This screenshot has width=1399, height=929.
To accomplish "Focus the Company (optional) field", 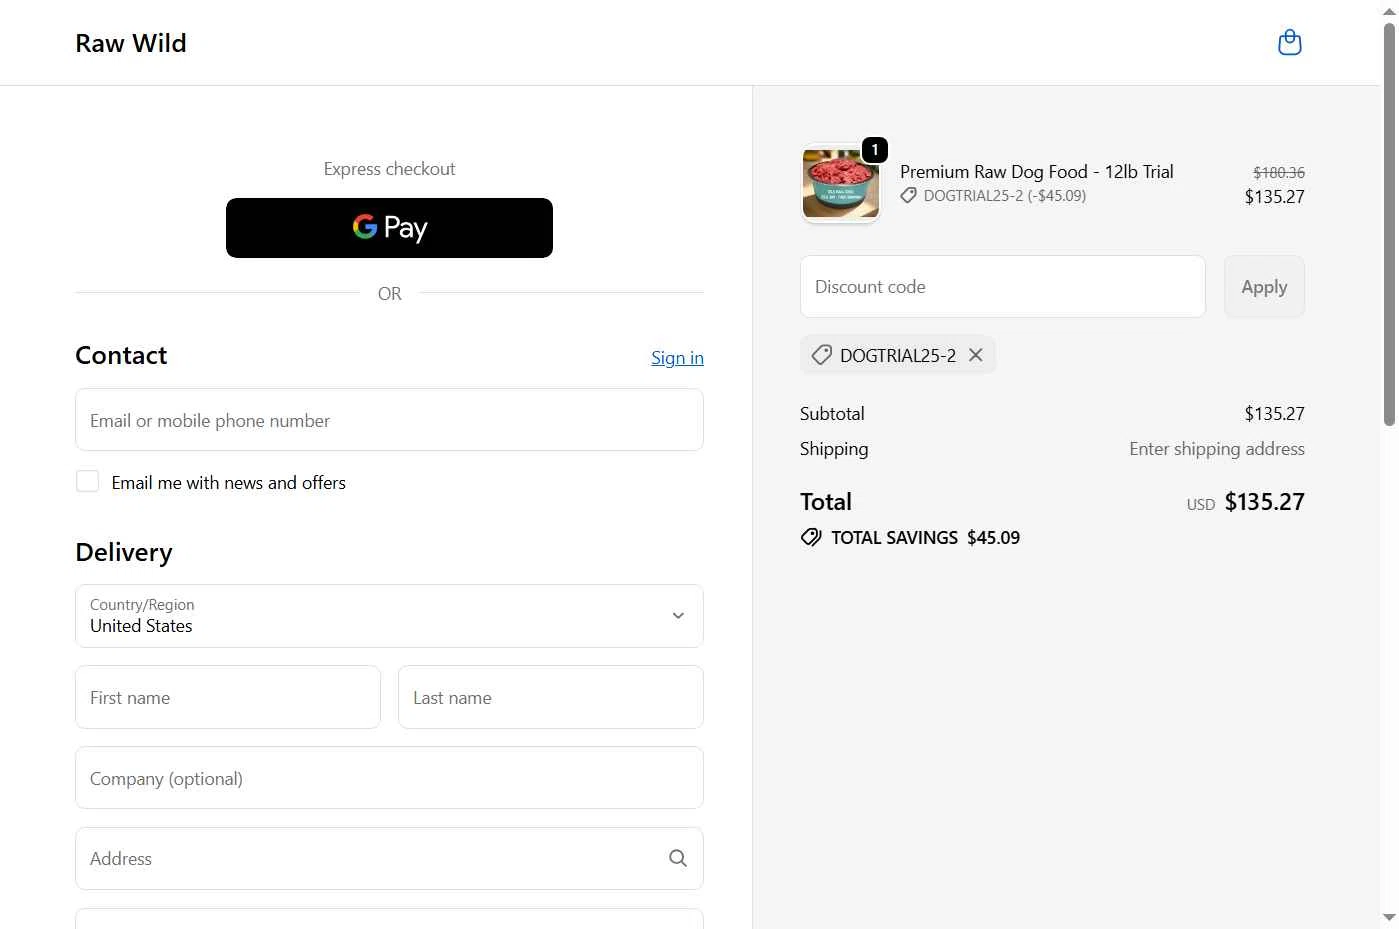I will tap(389, 778).
